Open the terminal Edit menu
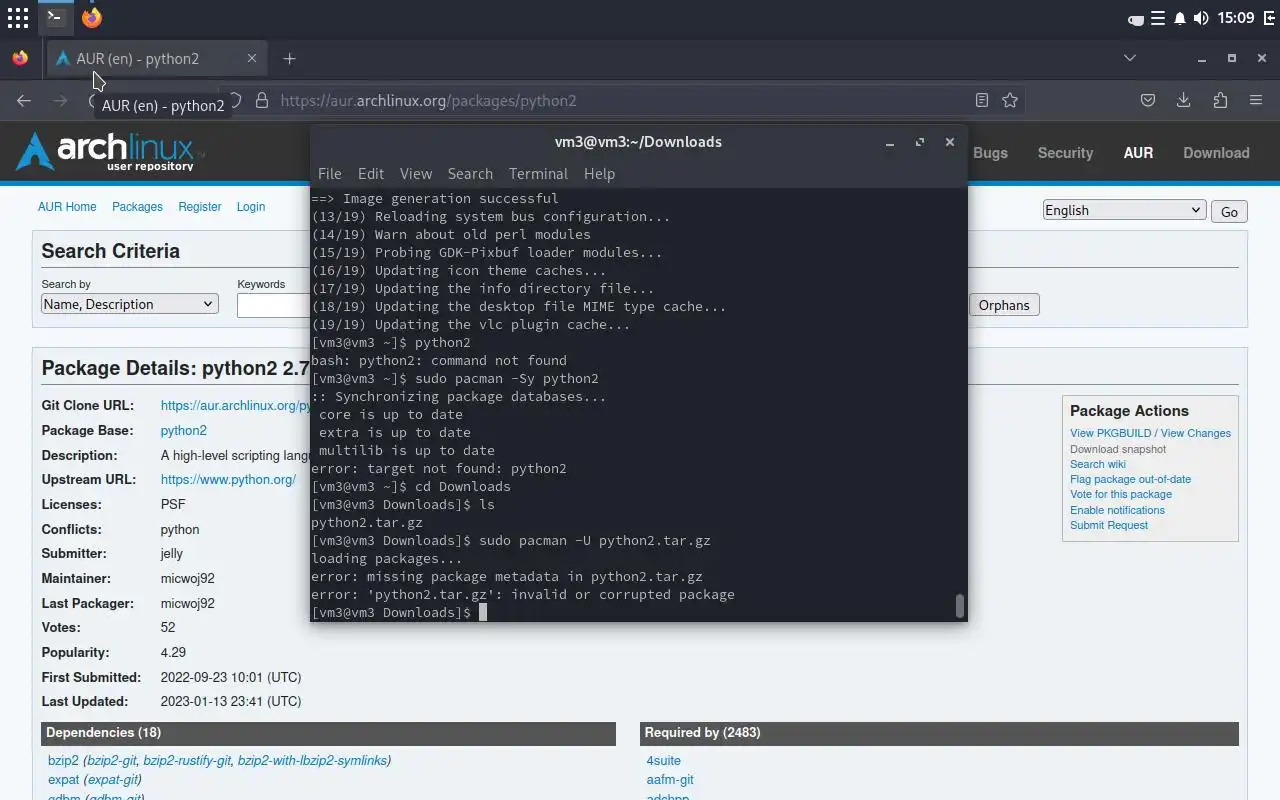Viewport: 1280px width, 800px height. coord(371,174)
